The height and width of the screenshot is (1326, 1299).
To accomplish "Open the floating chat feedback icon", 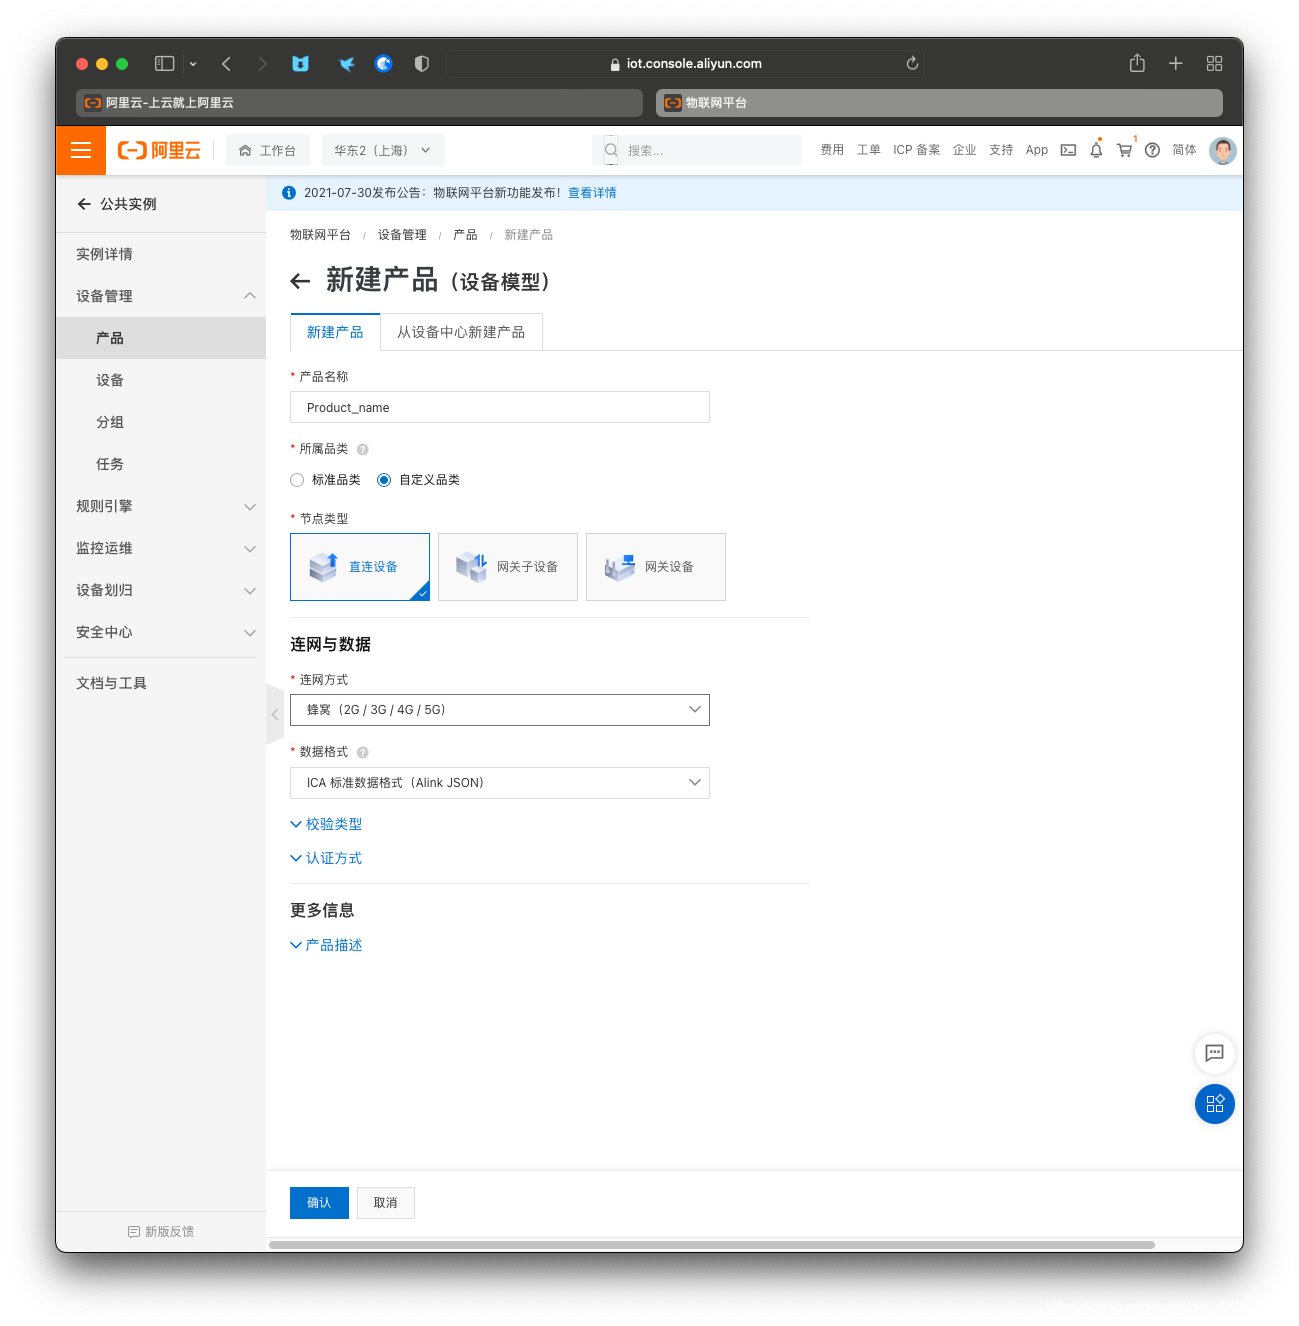I will 1214,1053.
